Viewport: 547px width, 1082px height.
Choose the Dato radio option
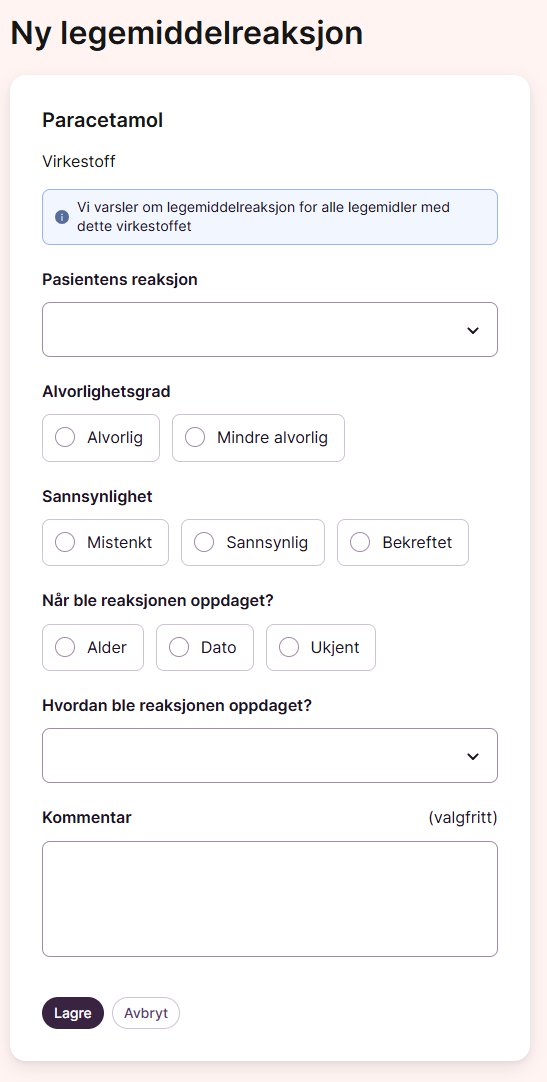pyautogui.click(x=205, y=647)
